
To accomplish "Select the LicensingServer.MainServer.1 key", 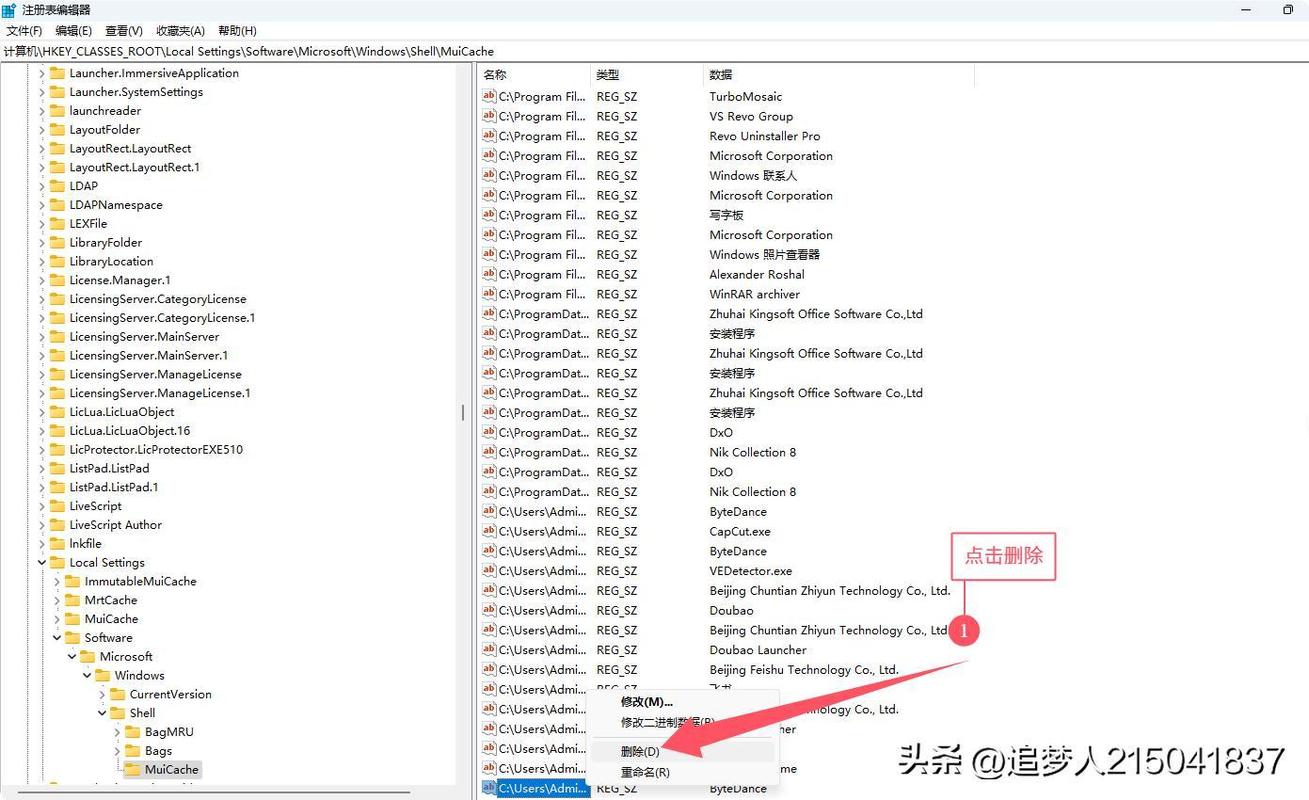I will pos(149,356).
